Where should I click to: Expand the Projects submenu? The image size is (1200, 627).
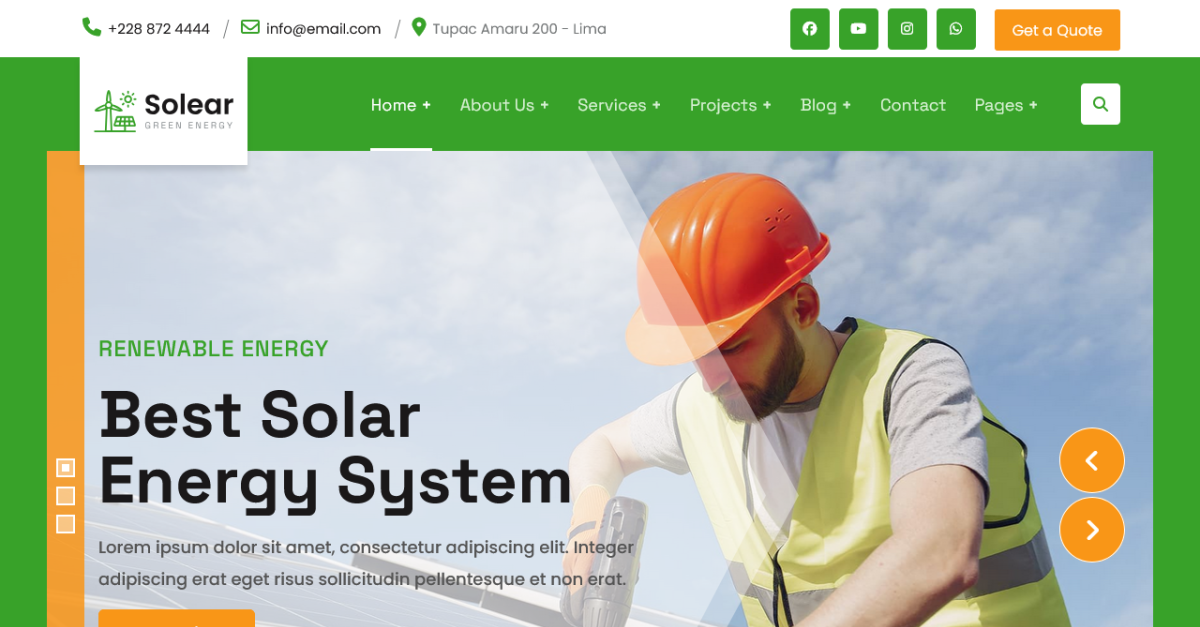click(x=731, y=105)
